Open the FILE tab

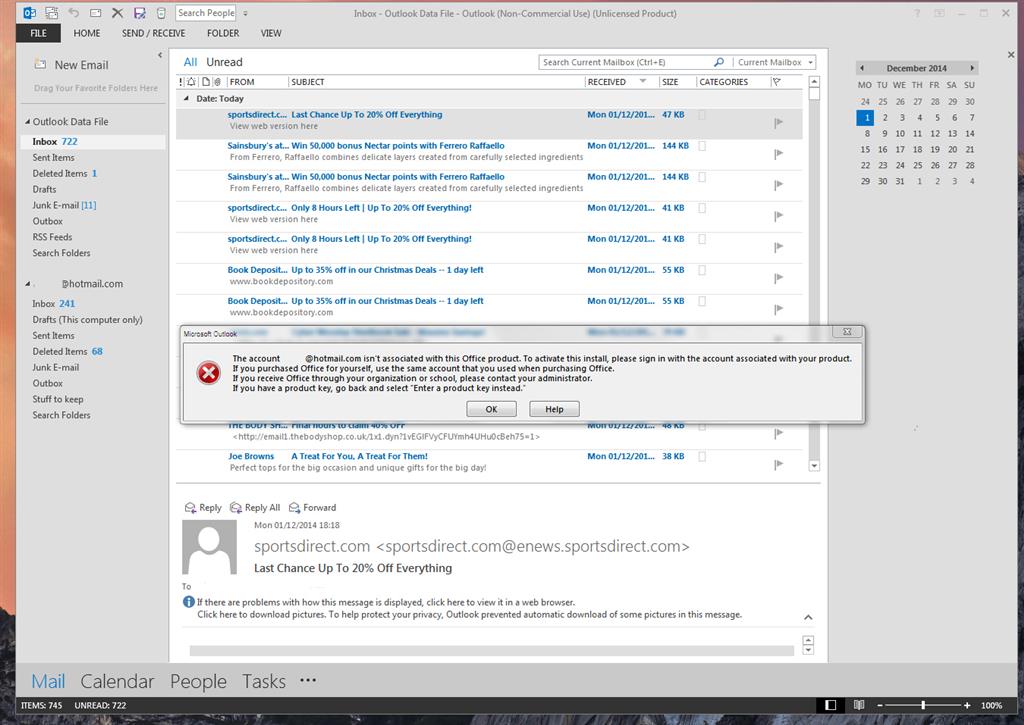(39, 33)
